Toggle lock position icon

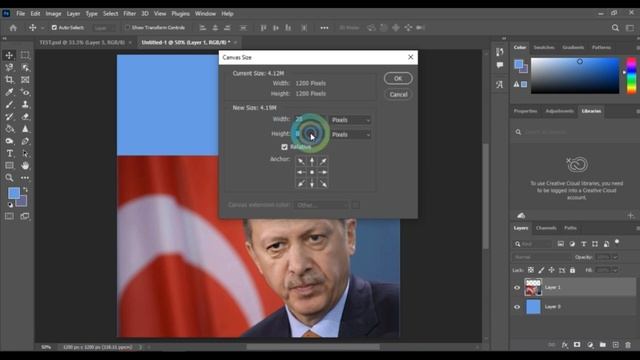[x=551, y=270]
